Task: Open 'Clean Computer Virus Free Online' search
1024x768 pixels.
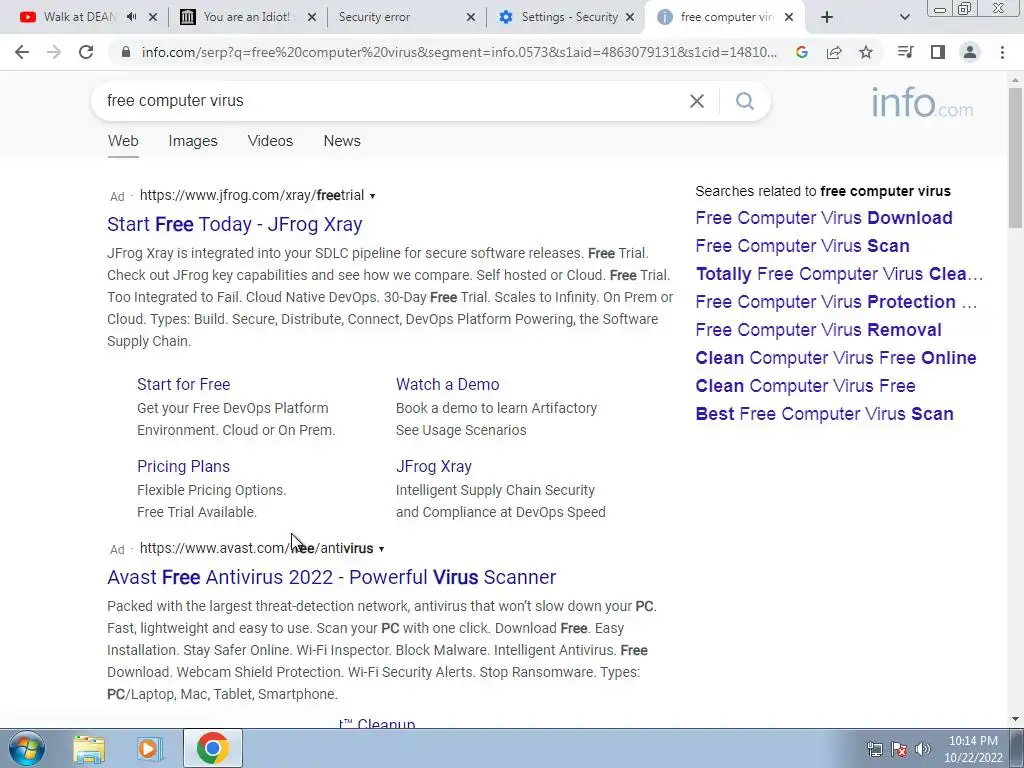Action: (x=836, y=359)
